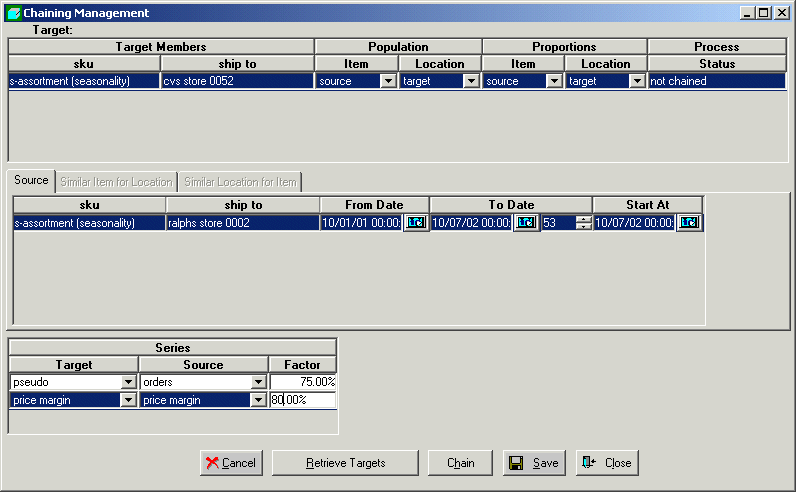Select the Similar Location for Item tab
The width and height of the screenshot is (796, 492).
coord(240,182)
